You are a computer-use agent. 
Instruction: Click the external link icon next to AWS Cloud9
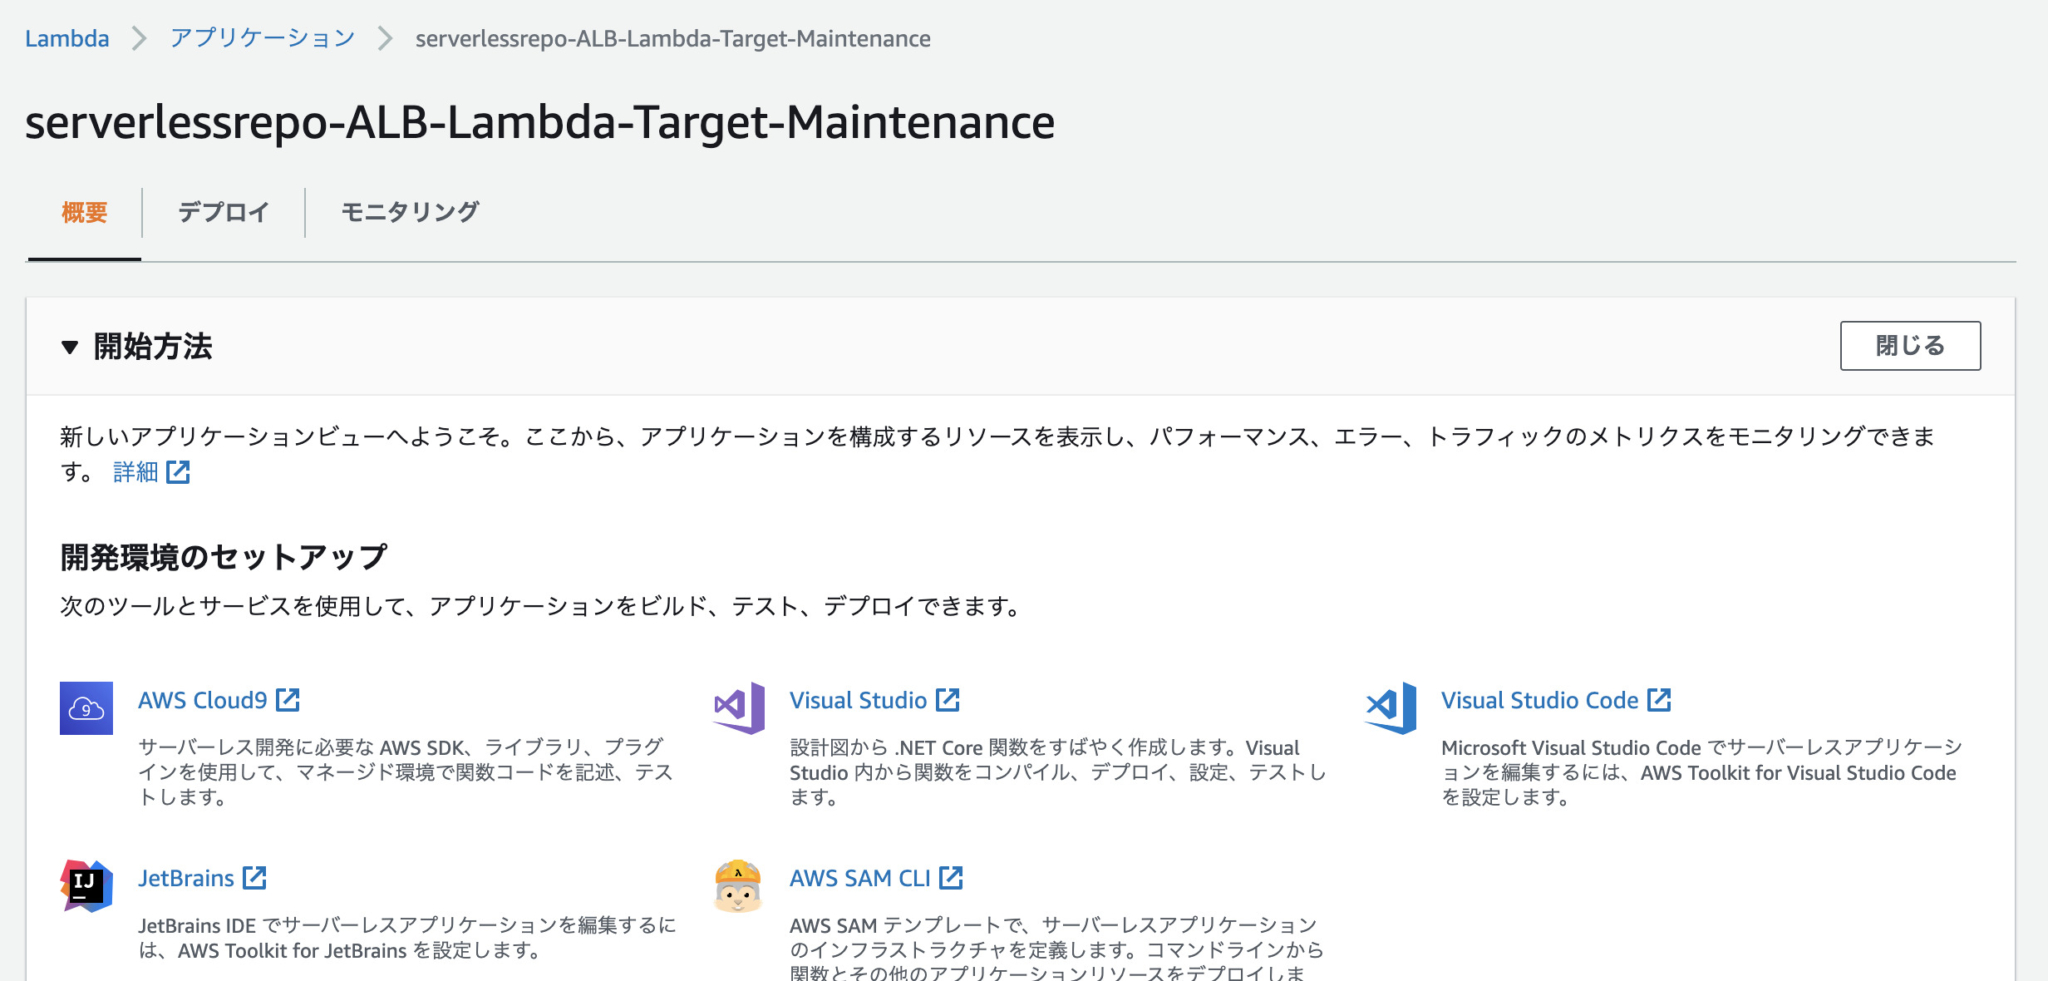288,699
